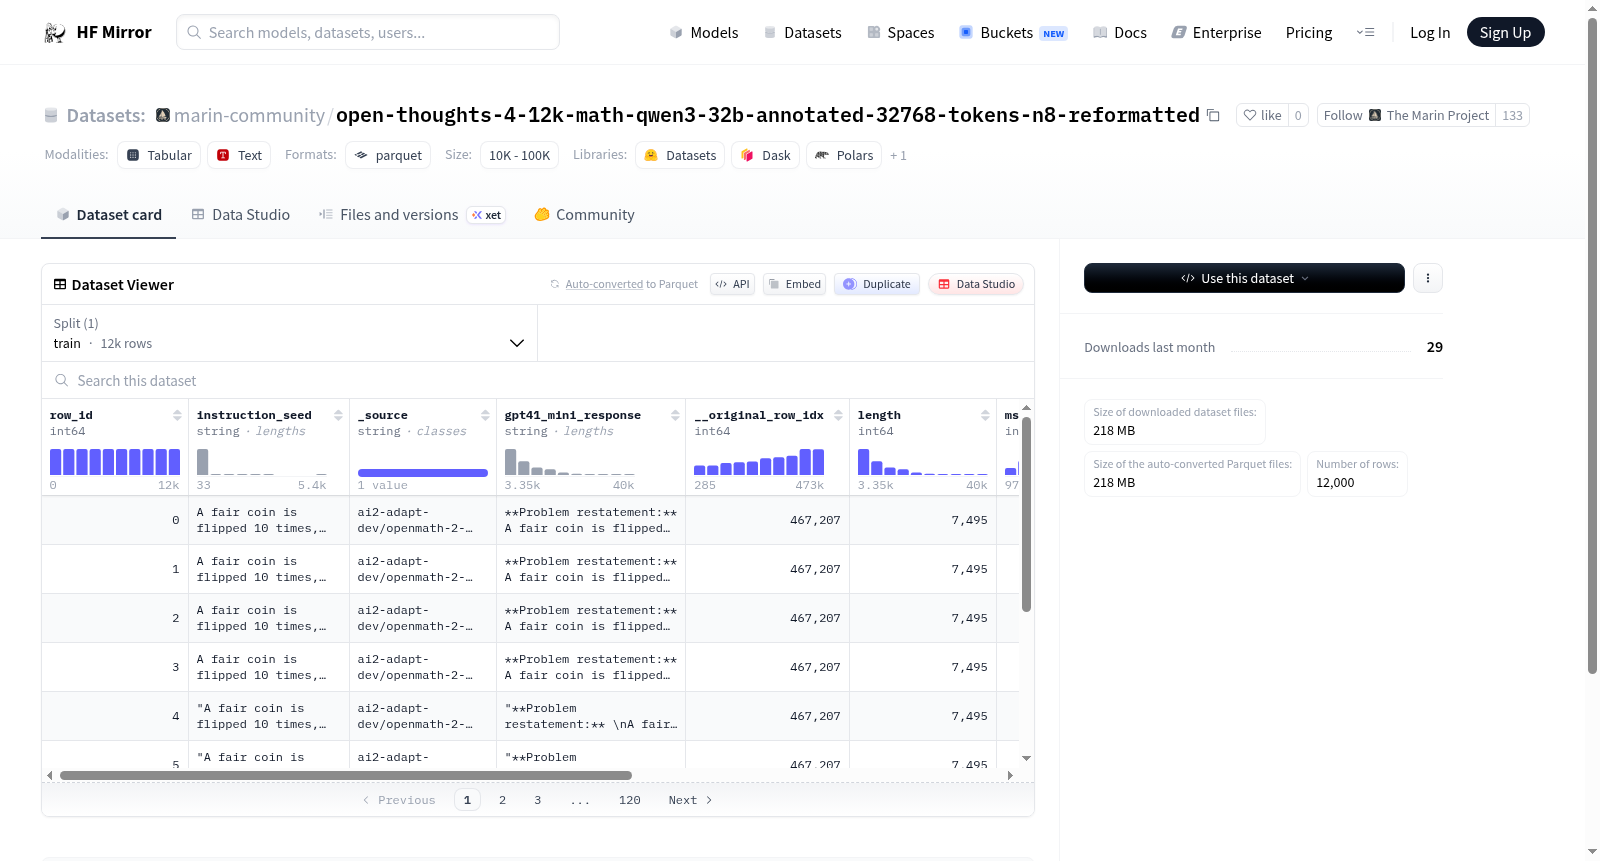Screen dimensions: 1600x861
Task: Click the length column histogram
Action: click(922, 462)
